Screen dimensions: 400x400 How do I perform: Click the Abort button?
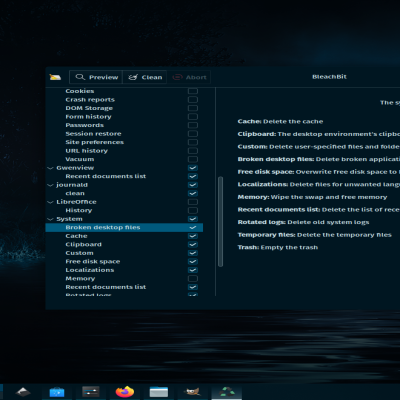(189, 77)
